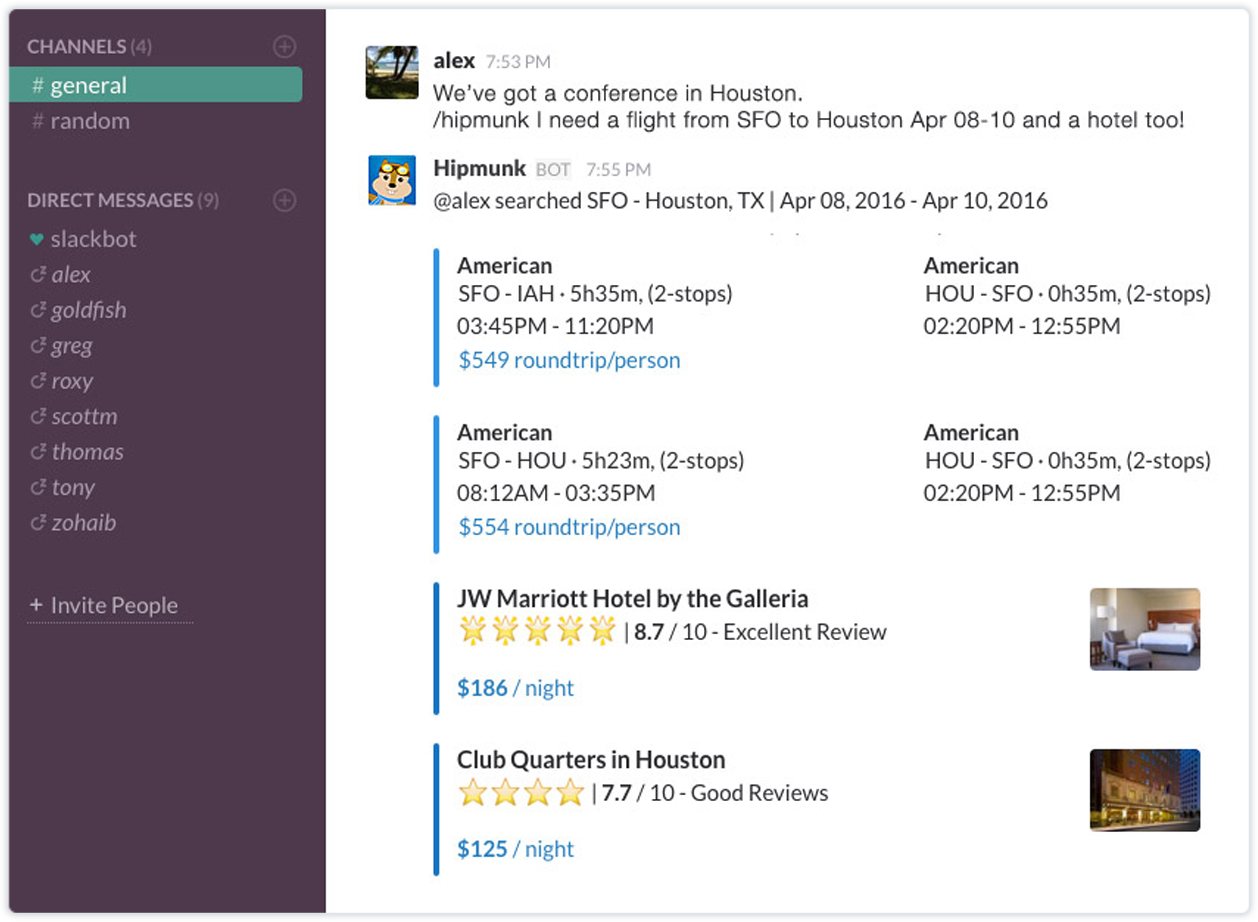This screenshot has height=922, width=1258.
Task: Open the $549 roundtrip/person flight link
Action: (x=569, y=360)
